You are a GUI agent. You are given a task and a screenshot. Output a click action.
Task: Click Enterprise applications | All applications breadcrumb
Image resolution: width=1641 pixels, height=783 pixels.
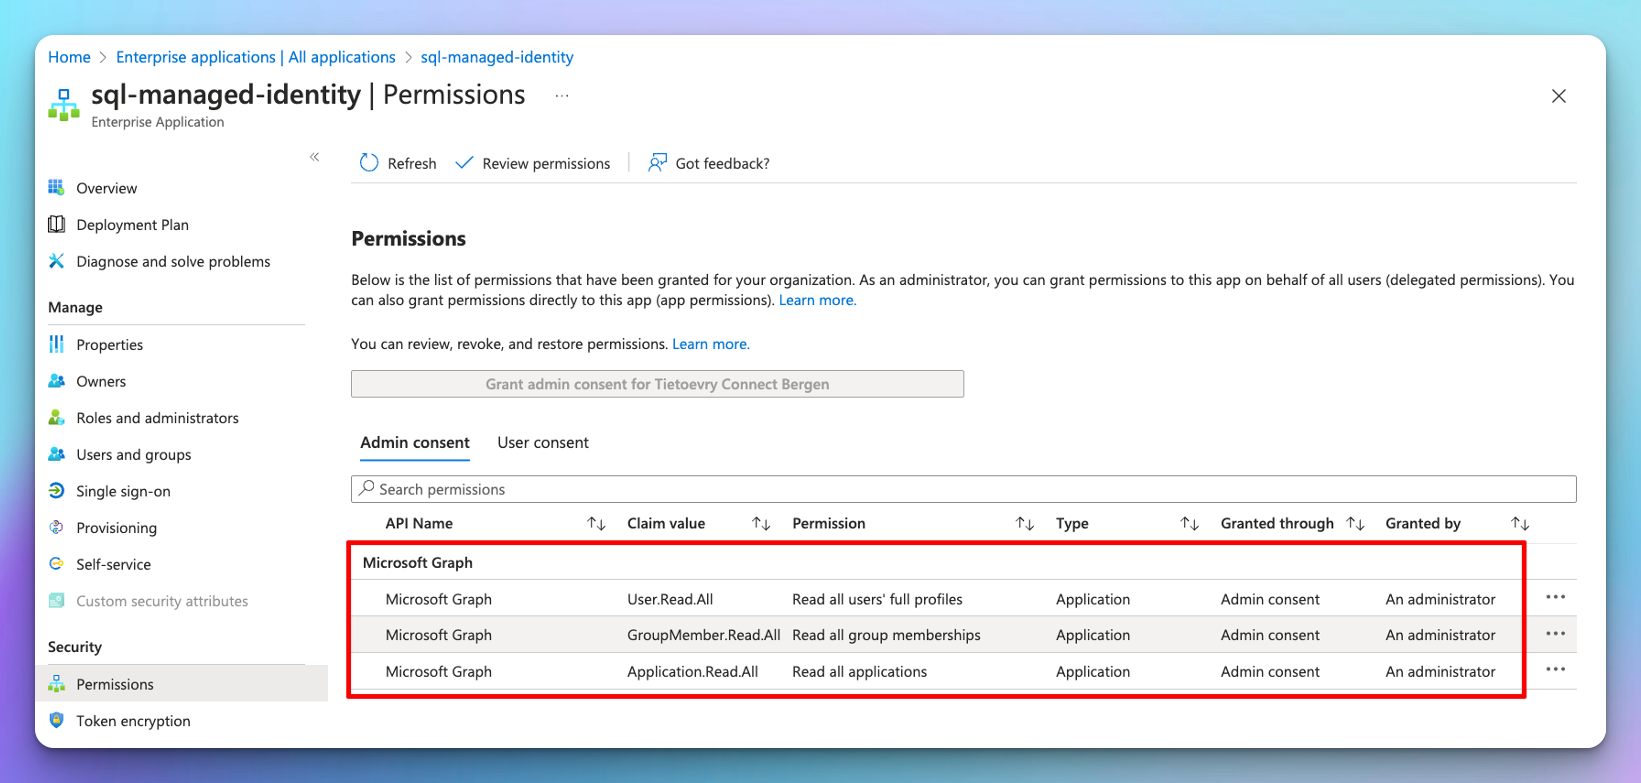(x=256, y=57)
